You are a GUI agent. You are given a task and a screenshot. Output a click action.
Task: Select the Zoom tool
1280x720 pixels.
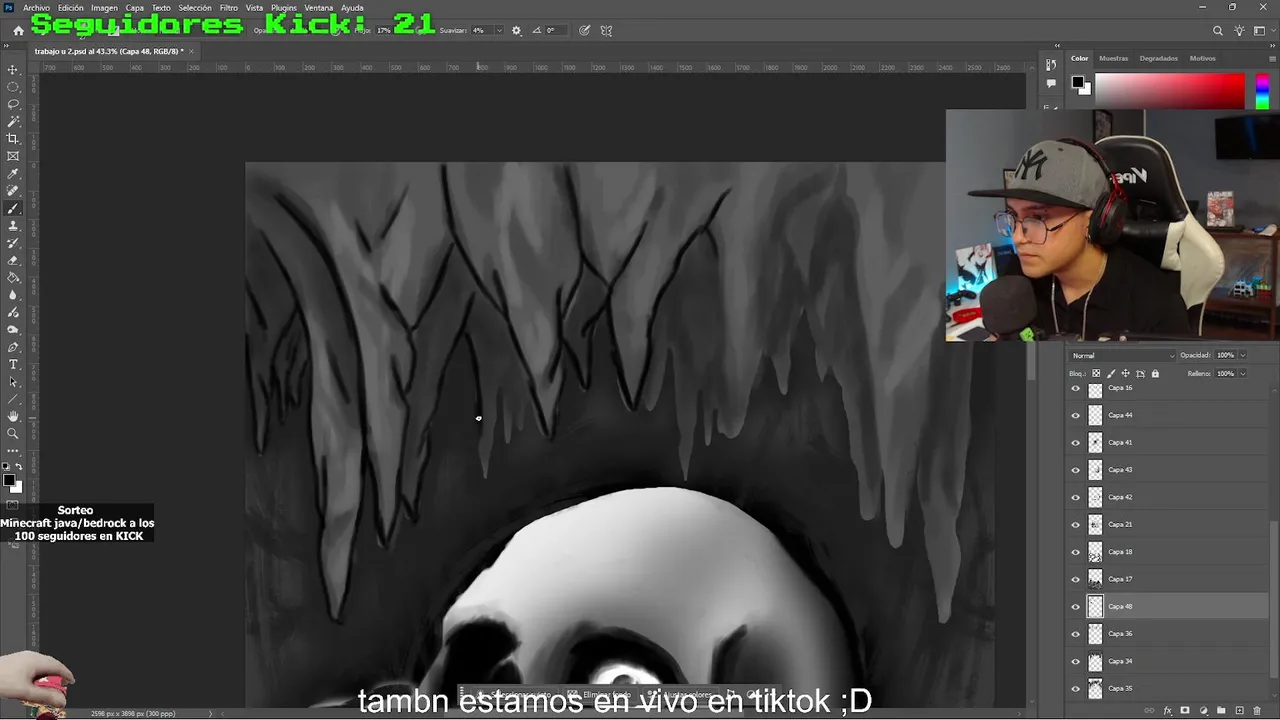(x=13, y=433)
